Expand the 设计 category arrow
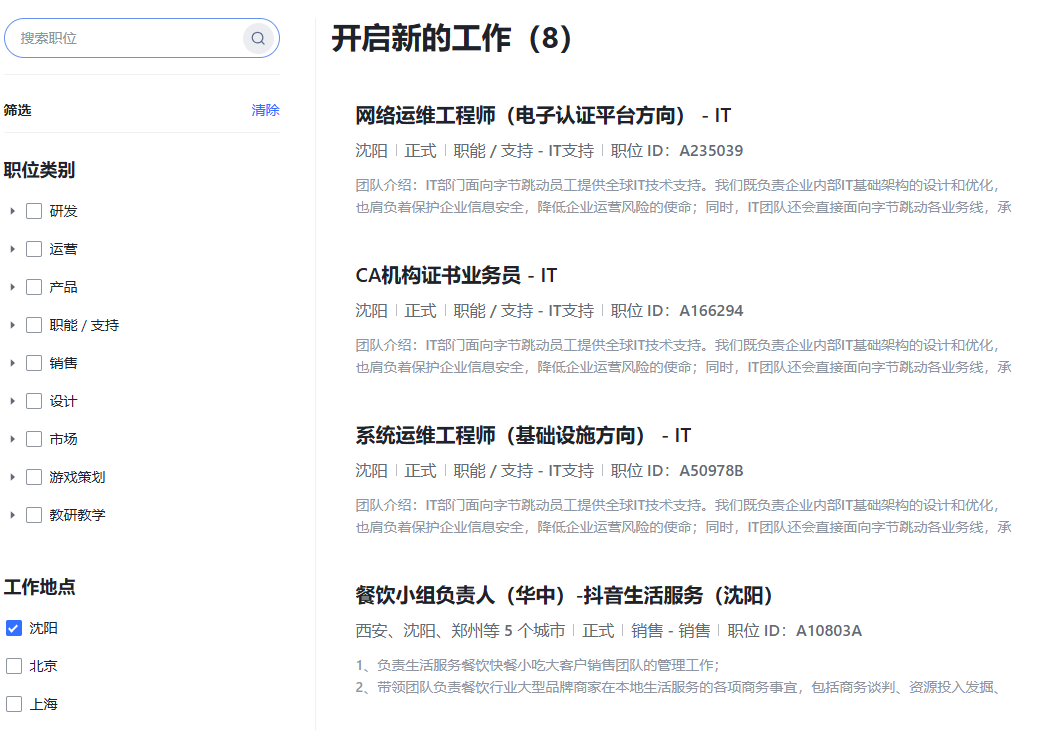This screenshot has width=1037, height=730. click(x=13, y=401)
